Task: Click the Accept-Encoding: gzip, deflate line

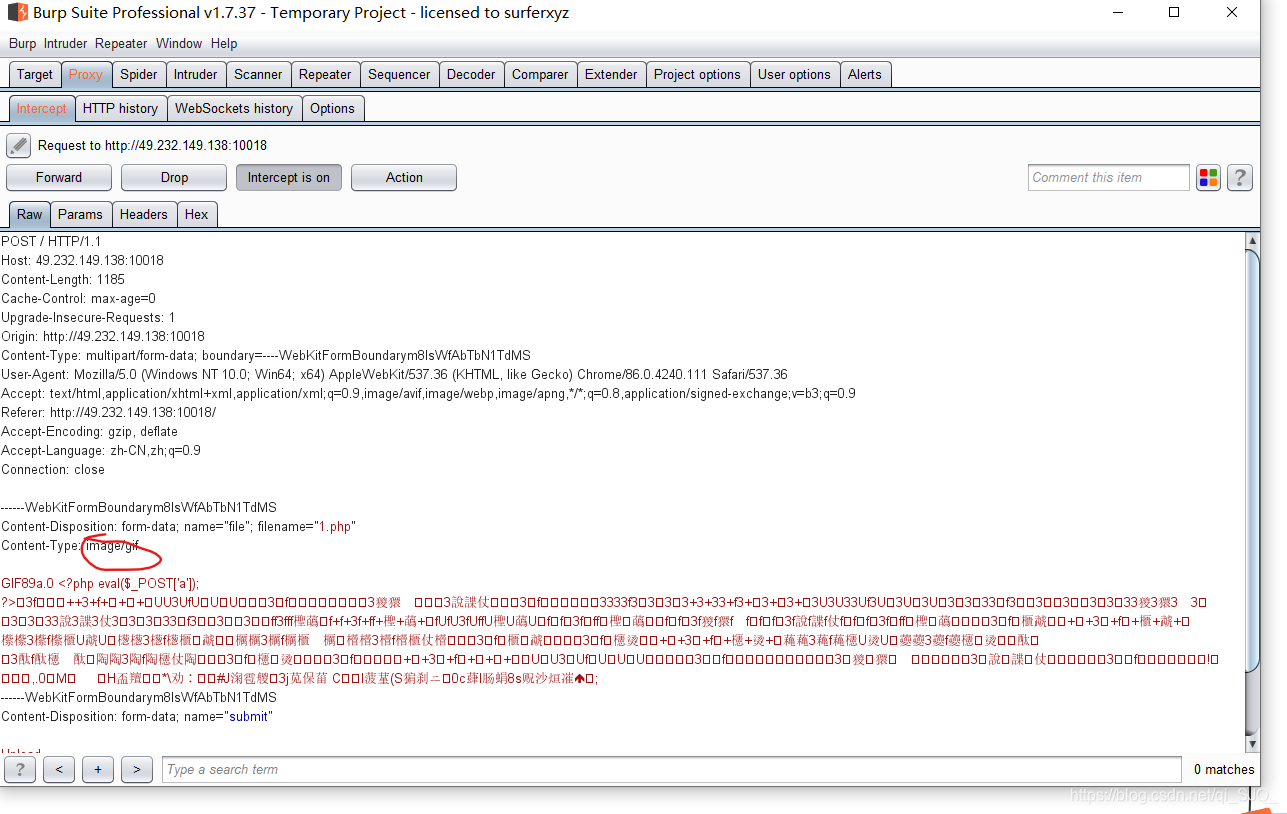Action: tap(89, 431)
